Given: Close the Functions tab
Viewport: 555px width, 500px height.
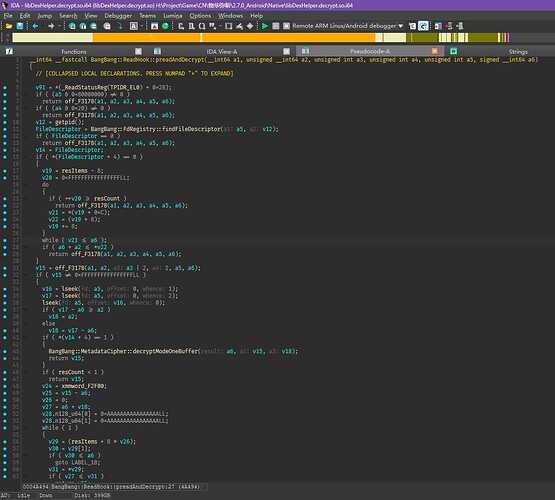Looking at the screenshot, I should [x=138, y=51].
